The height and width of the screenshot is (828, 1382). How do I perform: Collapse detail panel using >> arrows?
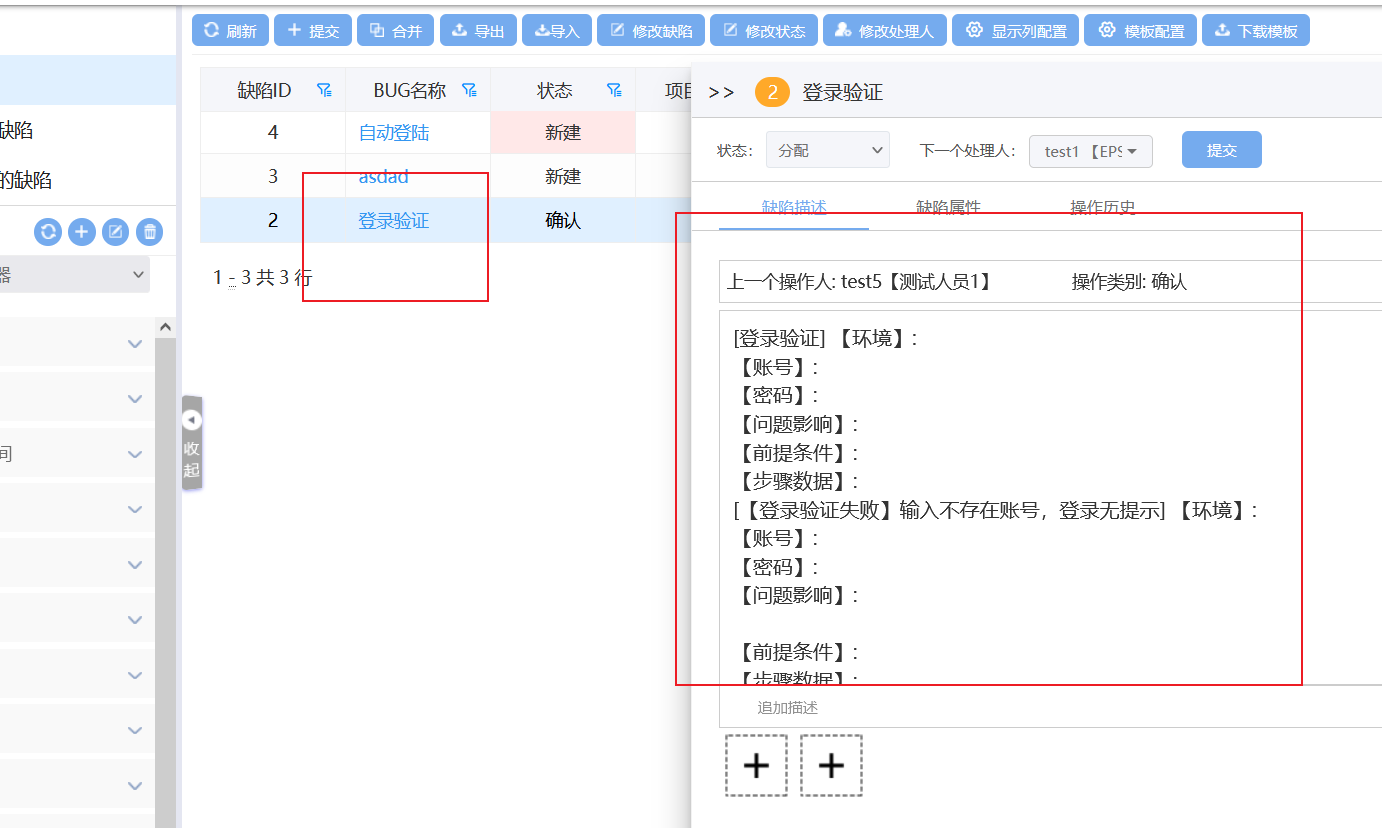[x=721, y=93]
